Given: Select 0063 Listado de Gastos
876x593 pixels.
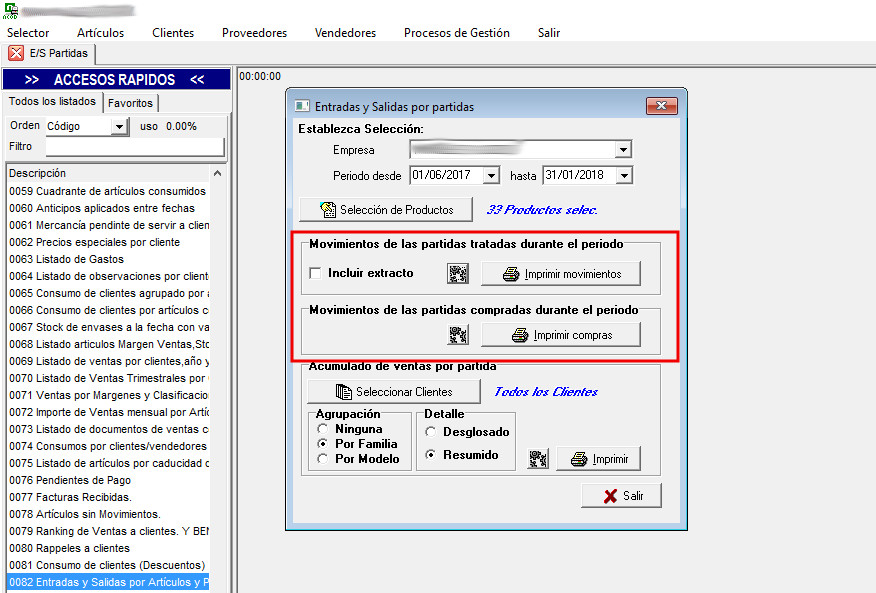Looking at the screenshot, I should (x=108, y=259).
